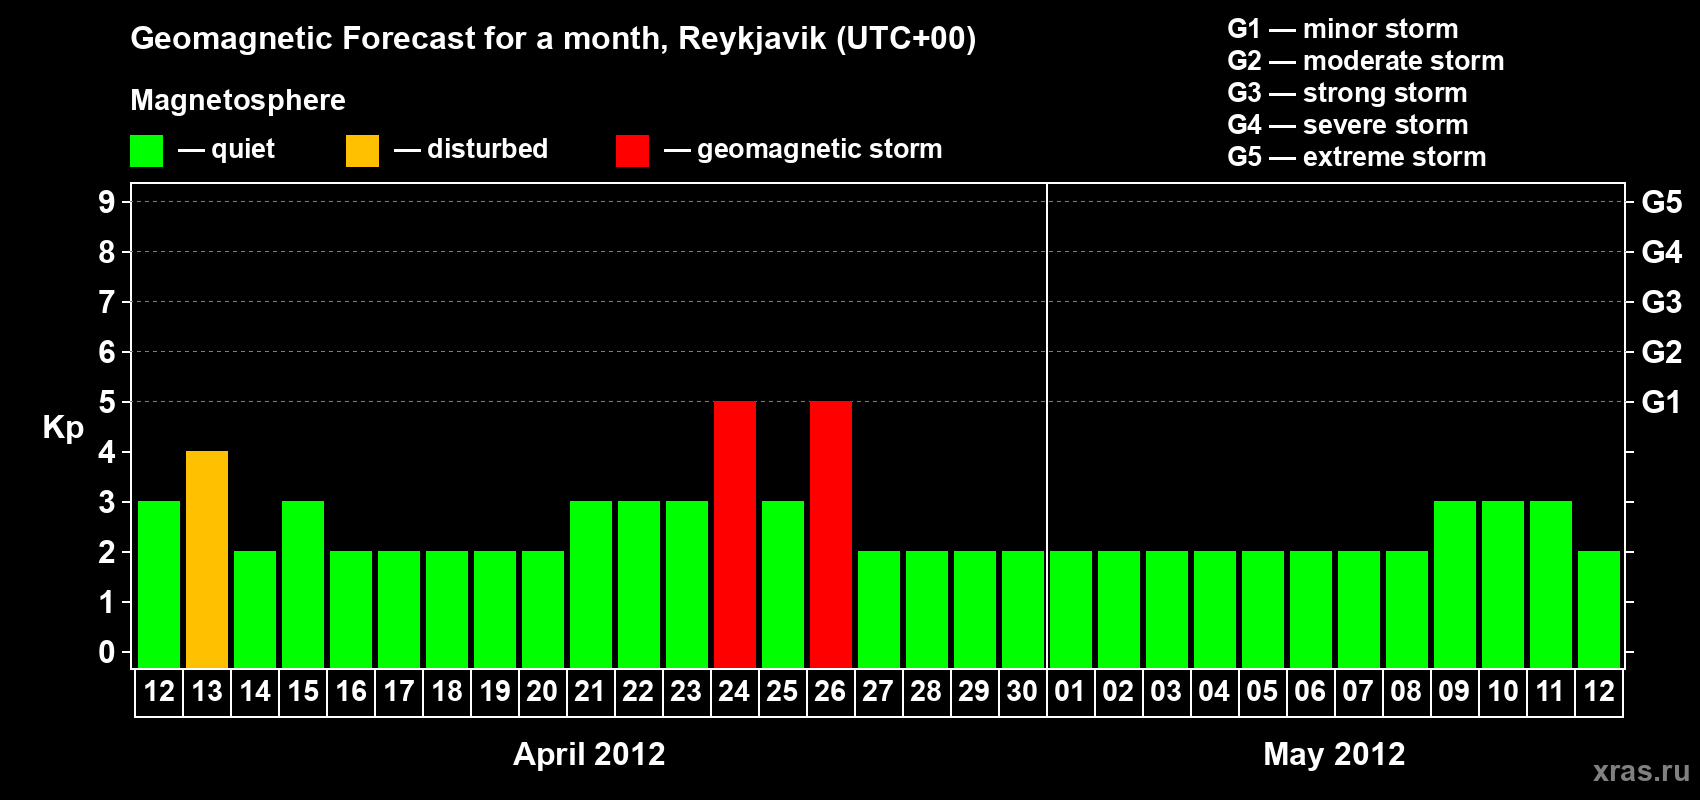The image size is (1700, 800).
Task: Click the '— quiet' legend label
Action: 226,149
